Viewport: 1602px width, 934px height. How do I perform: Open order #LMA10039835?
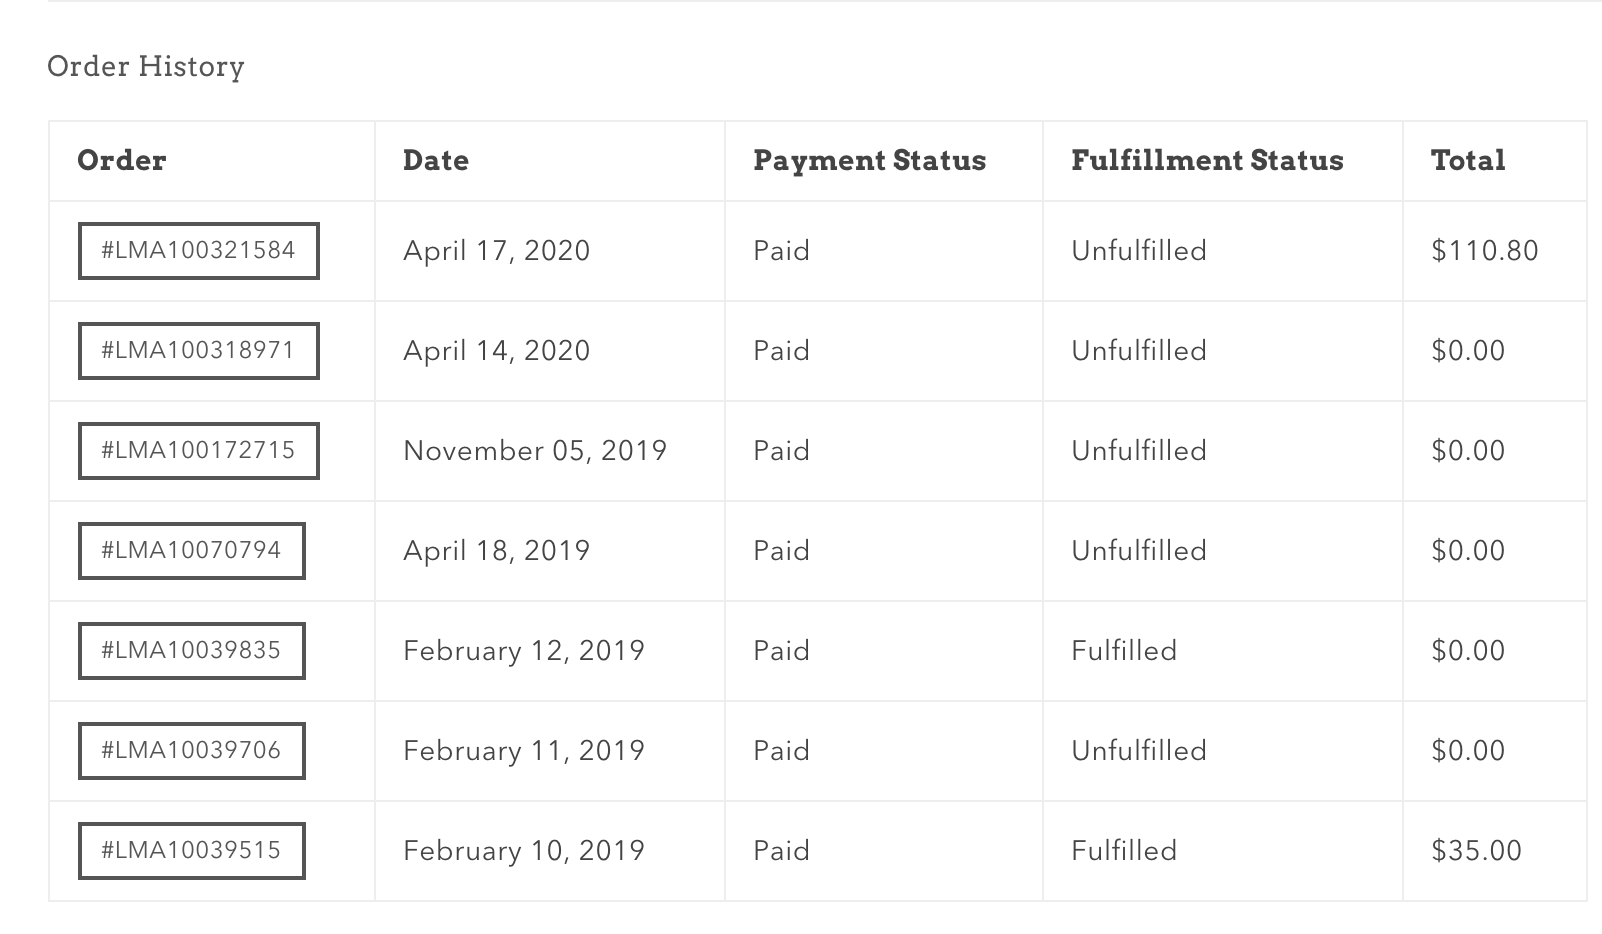tap(191, 651)
